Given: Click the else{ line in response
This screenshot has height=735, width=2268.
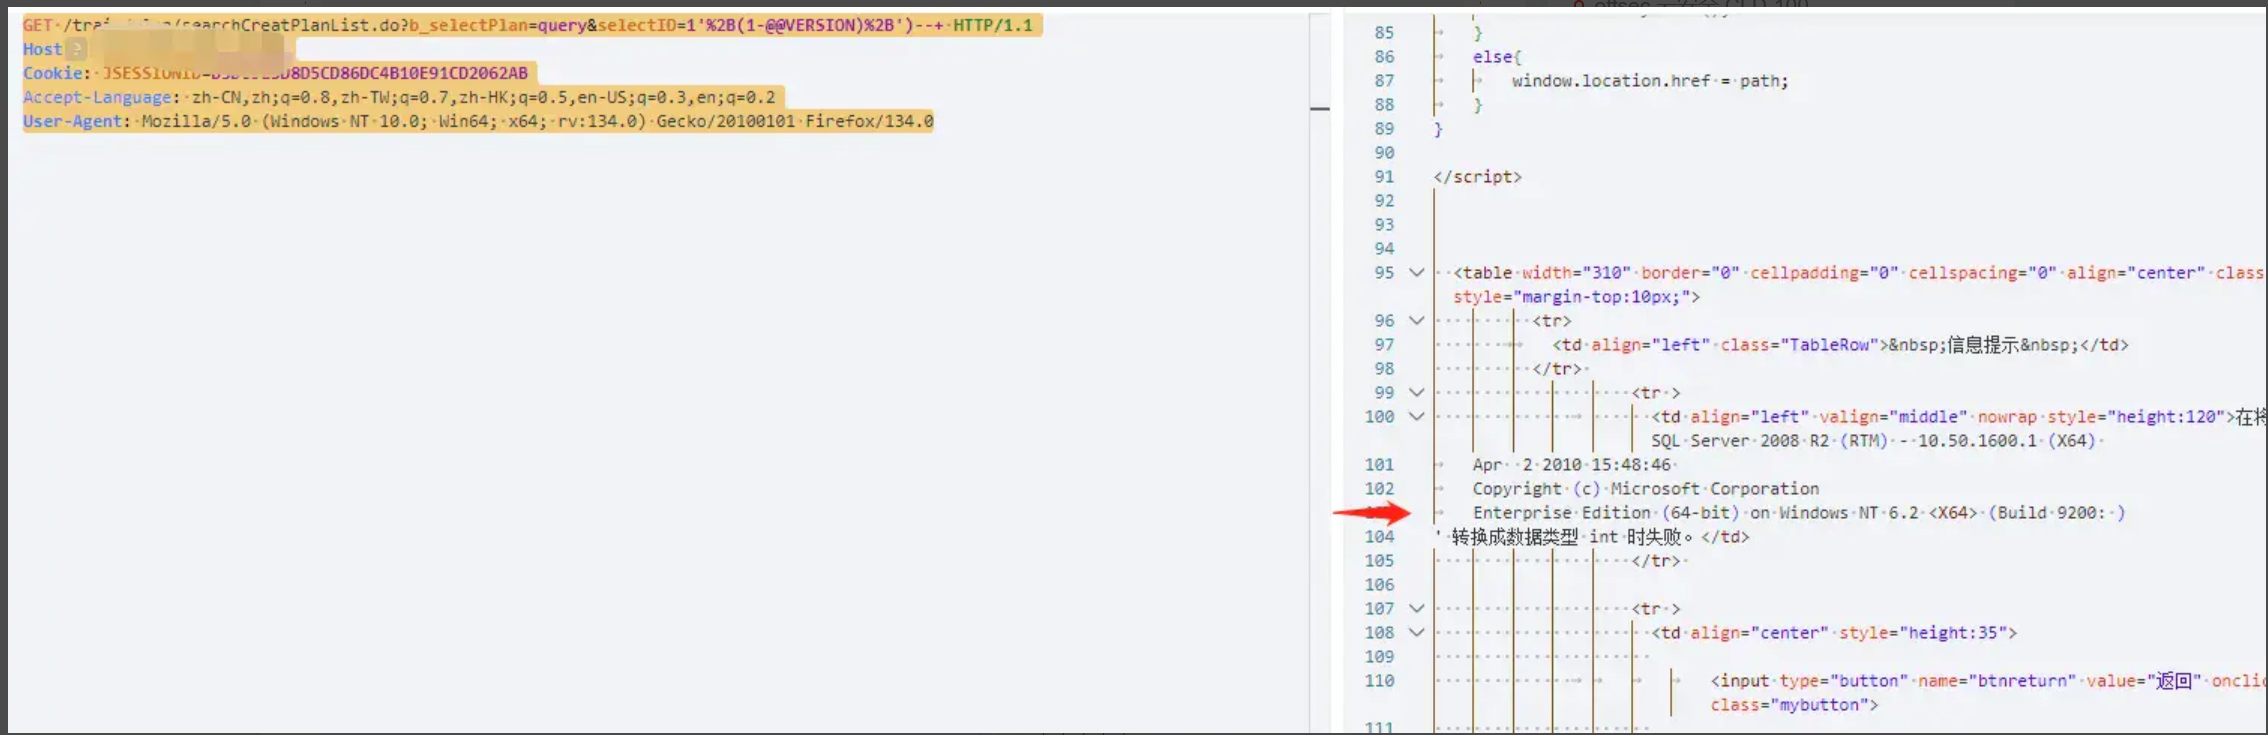Looking at the screenshot, I should [x=1496, y=57].
